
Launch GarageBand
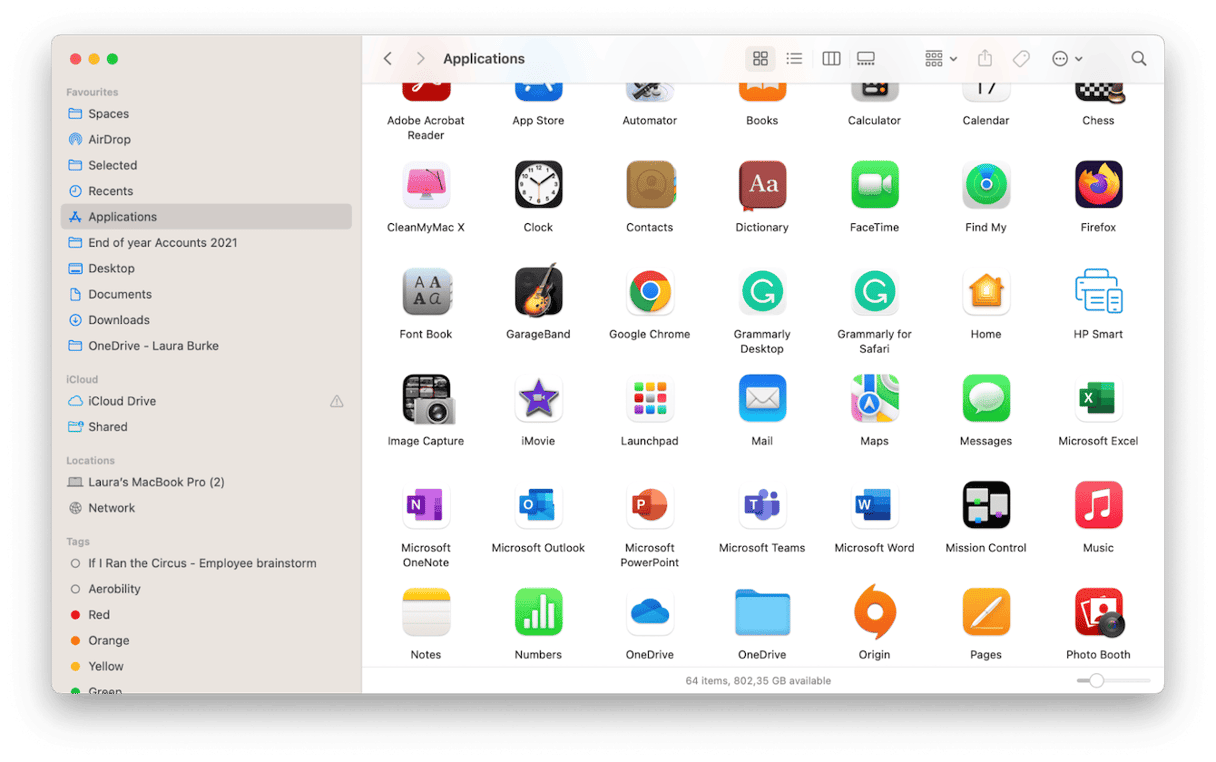(x=538, y=291)
